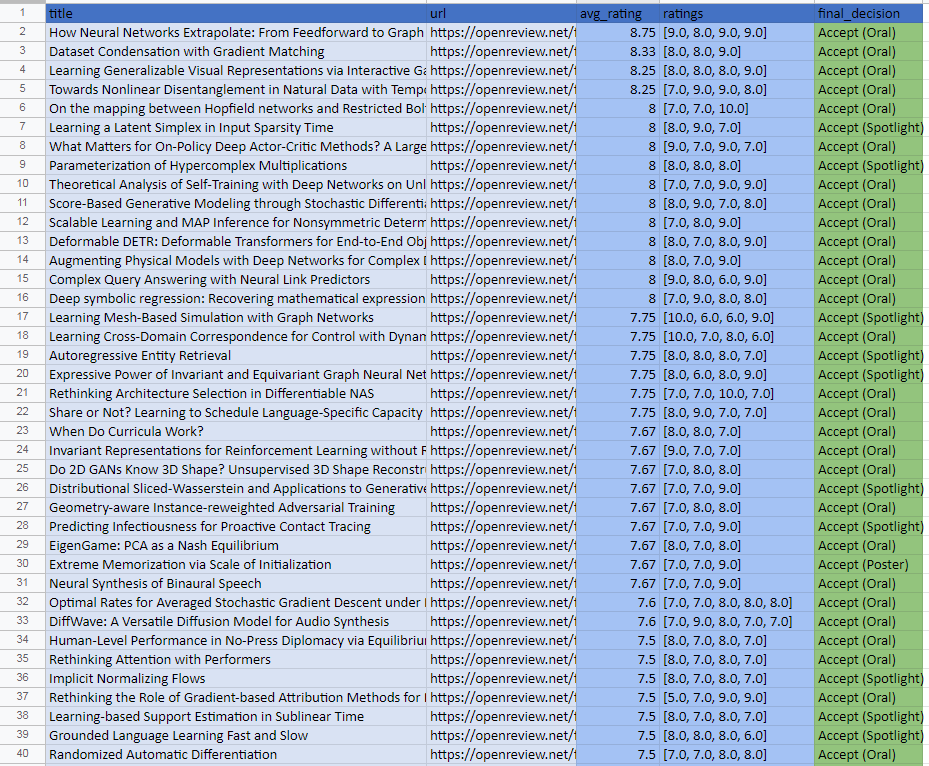Click decision cell for 'Autoregressive Entity Retrieval' row
The height and width of the screenshot is (766, 929).
pos(869,355)
